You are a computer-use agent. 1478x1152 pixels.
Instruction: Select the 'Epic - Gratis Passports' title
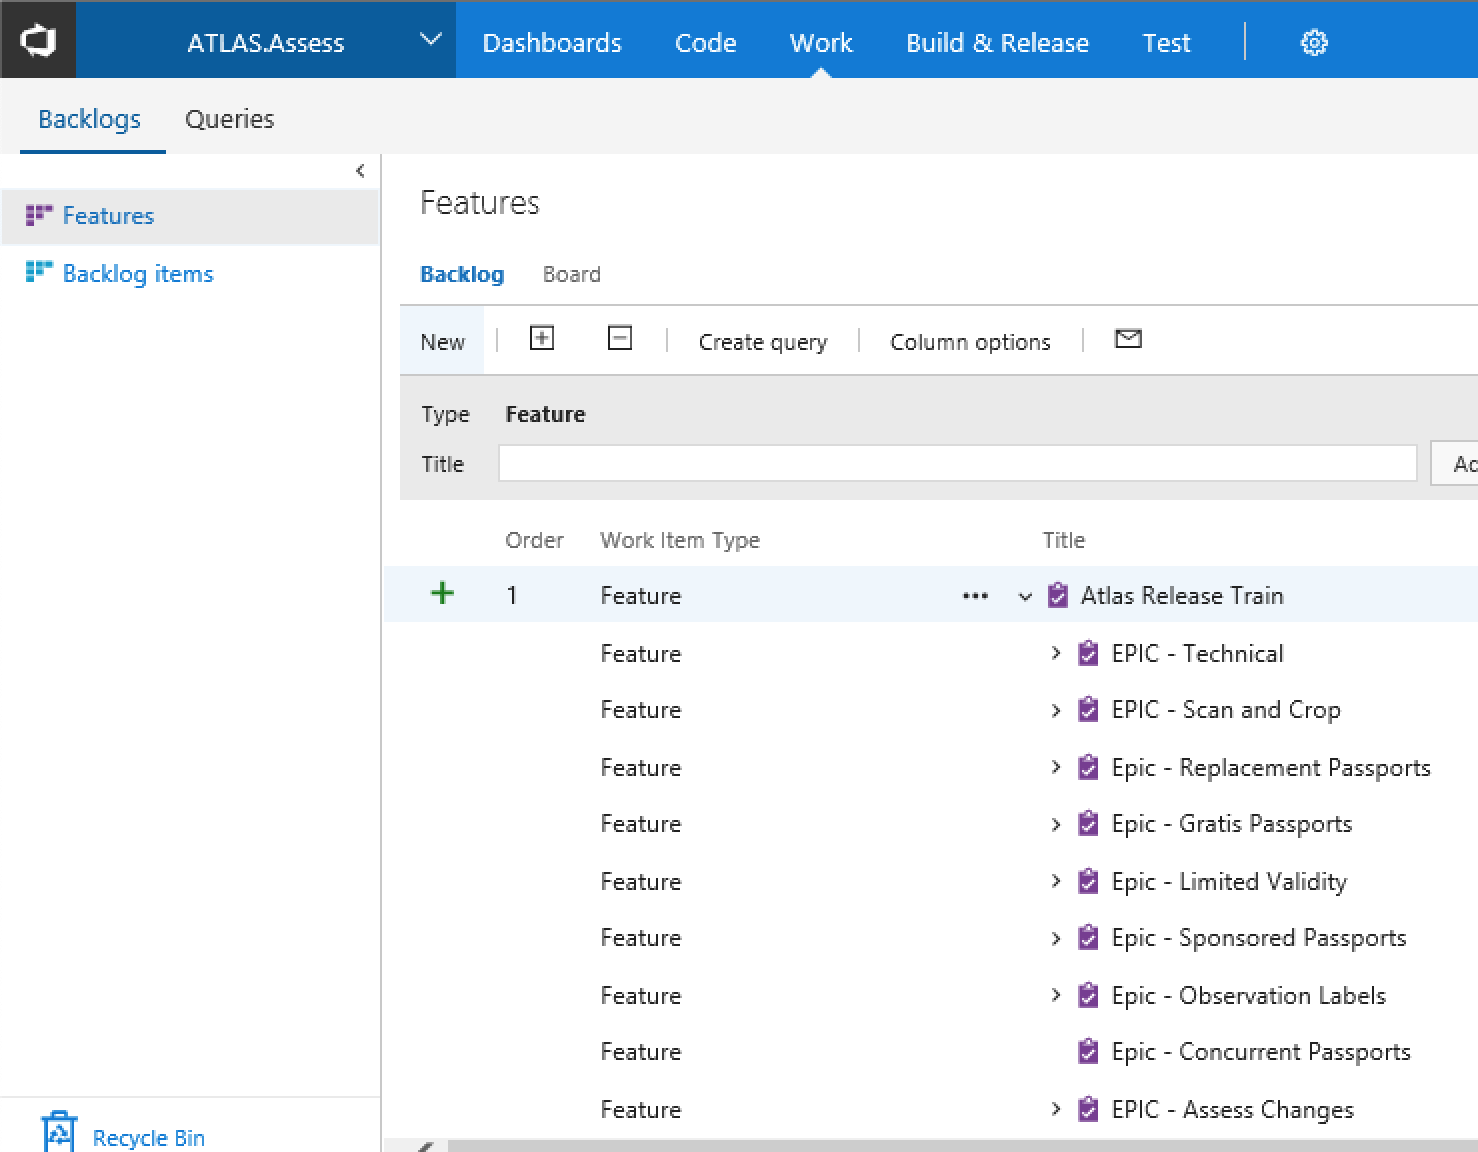[x=1232, y=824]
